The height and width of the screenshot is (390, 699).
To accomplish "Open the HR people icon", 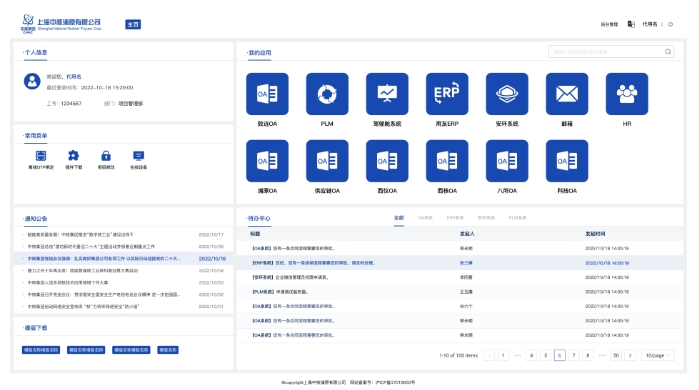I will pos(627,94).
